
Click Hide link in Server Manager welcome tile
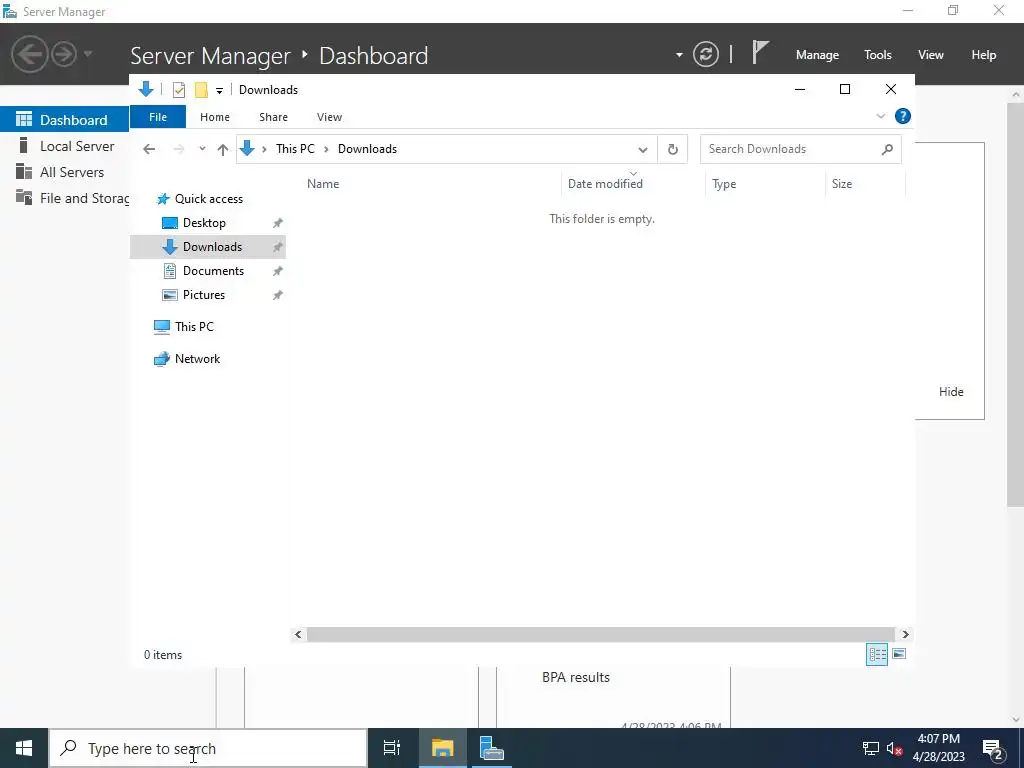[951, 392]
